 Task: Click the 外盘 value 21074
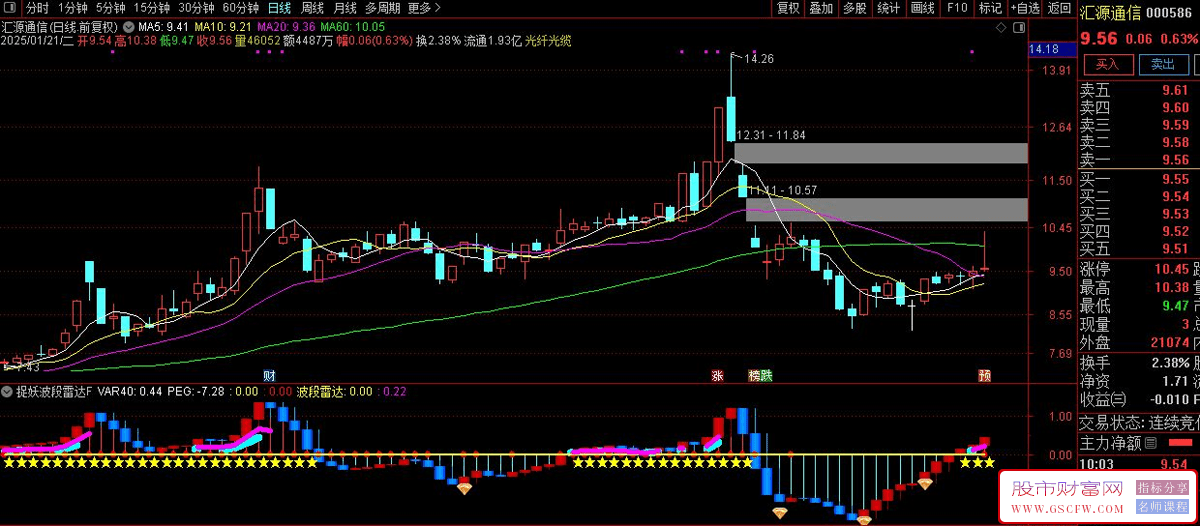click(x=1169, y=343)
